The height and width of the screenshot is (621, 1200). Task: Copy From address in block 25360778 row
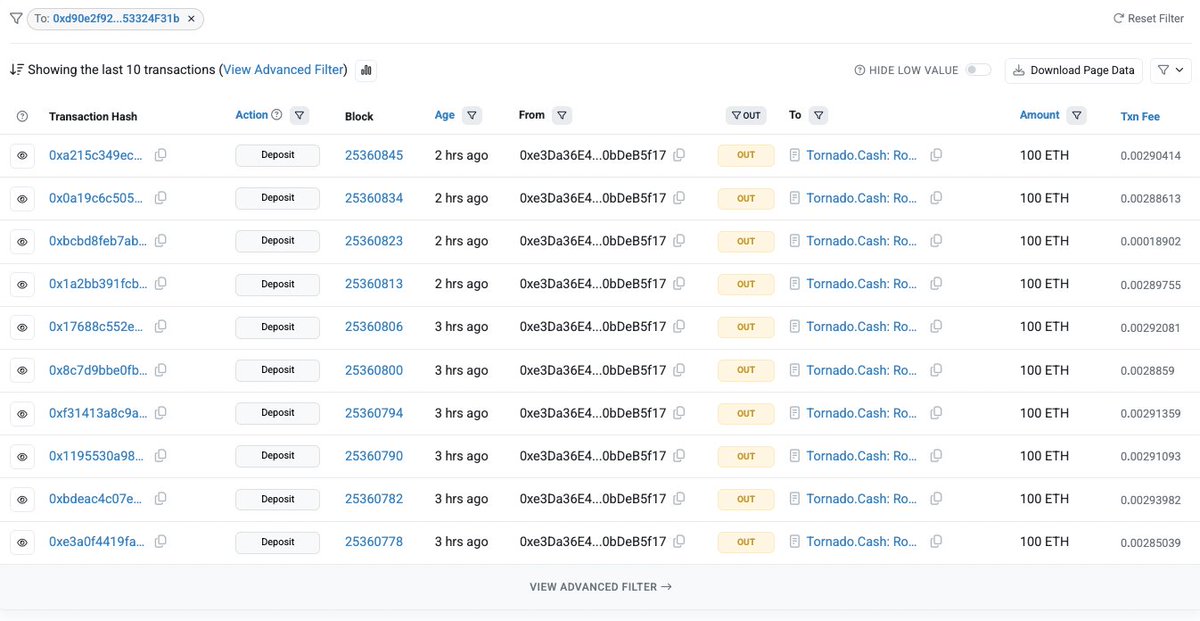point(679,542)
